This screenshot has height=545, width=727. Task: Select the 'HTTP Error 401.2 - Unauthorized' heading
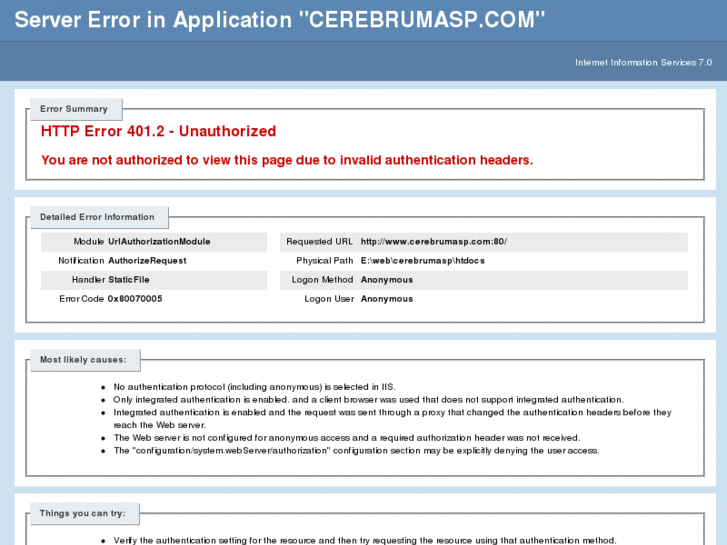coord(158,131)
